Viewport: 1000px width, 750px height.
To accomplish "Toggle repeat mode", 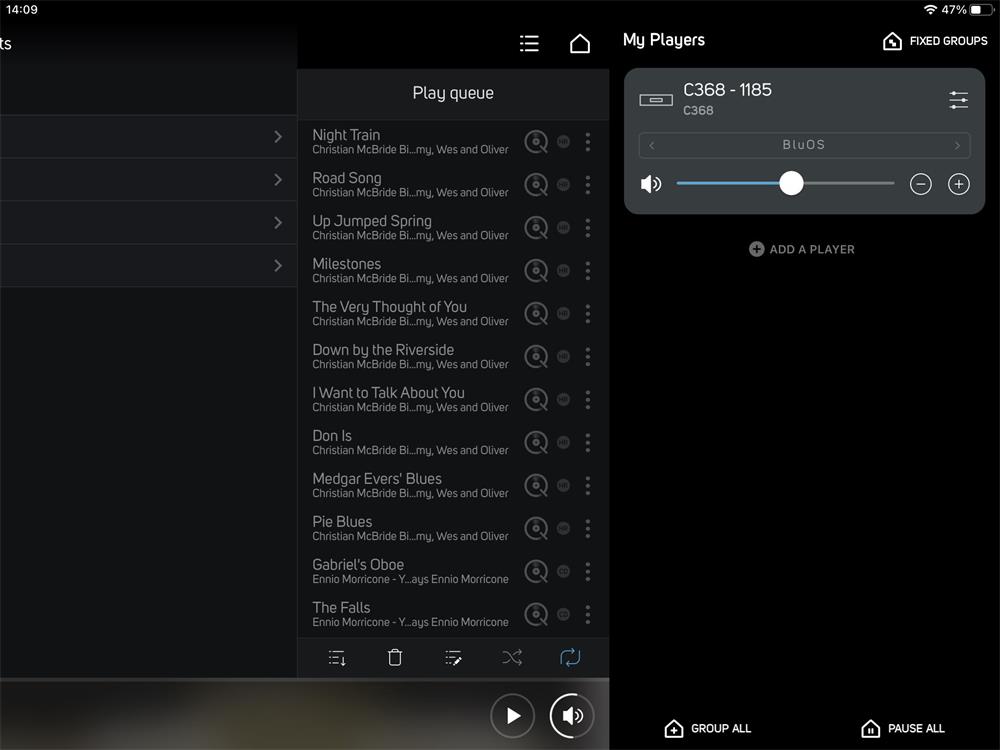I will click(570, 657).
